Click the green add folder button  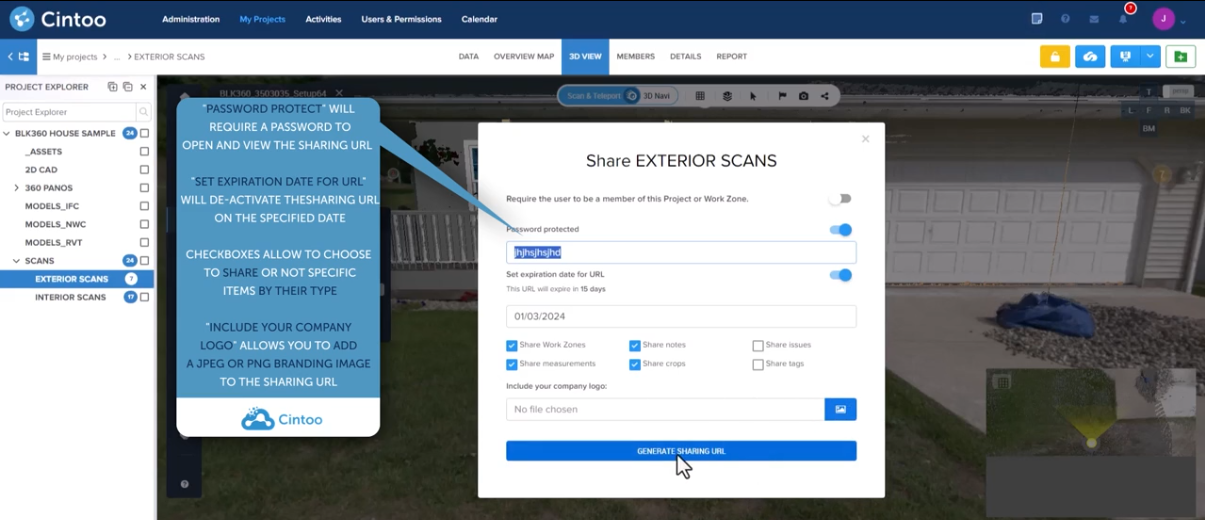pyautogui.click(x=1180, y=57)
